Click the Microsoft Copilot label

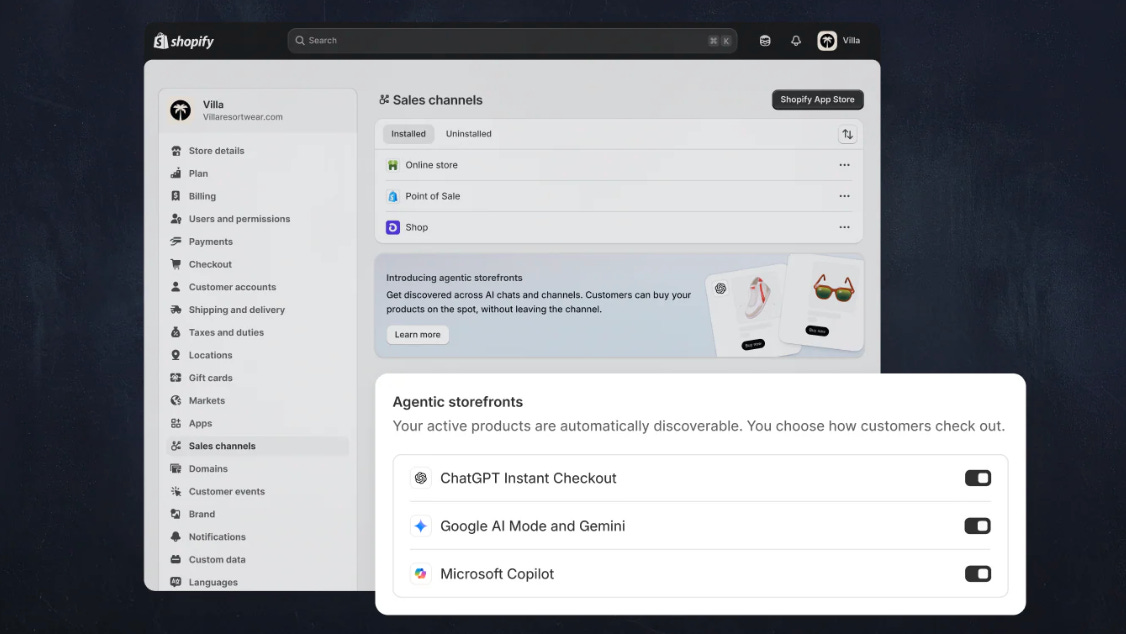tap(497, 574)
